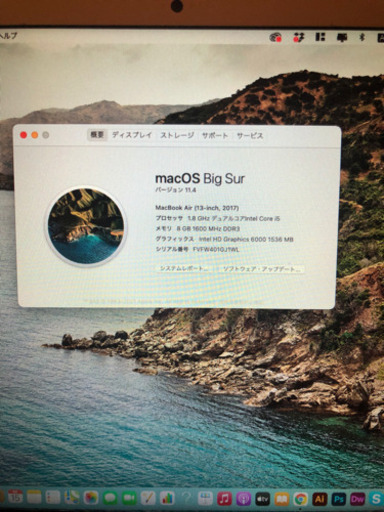This screenshot has width=384, height=512.
Task: Launch Adobe Illustrator from the Dock
Action: (319, 499)
